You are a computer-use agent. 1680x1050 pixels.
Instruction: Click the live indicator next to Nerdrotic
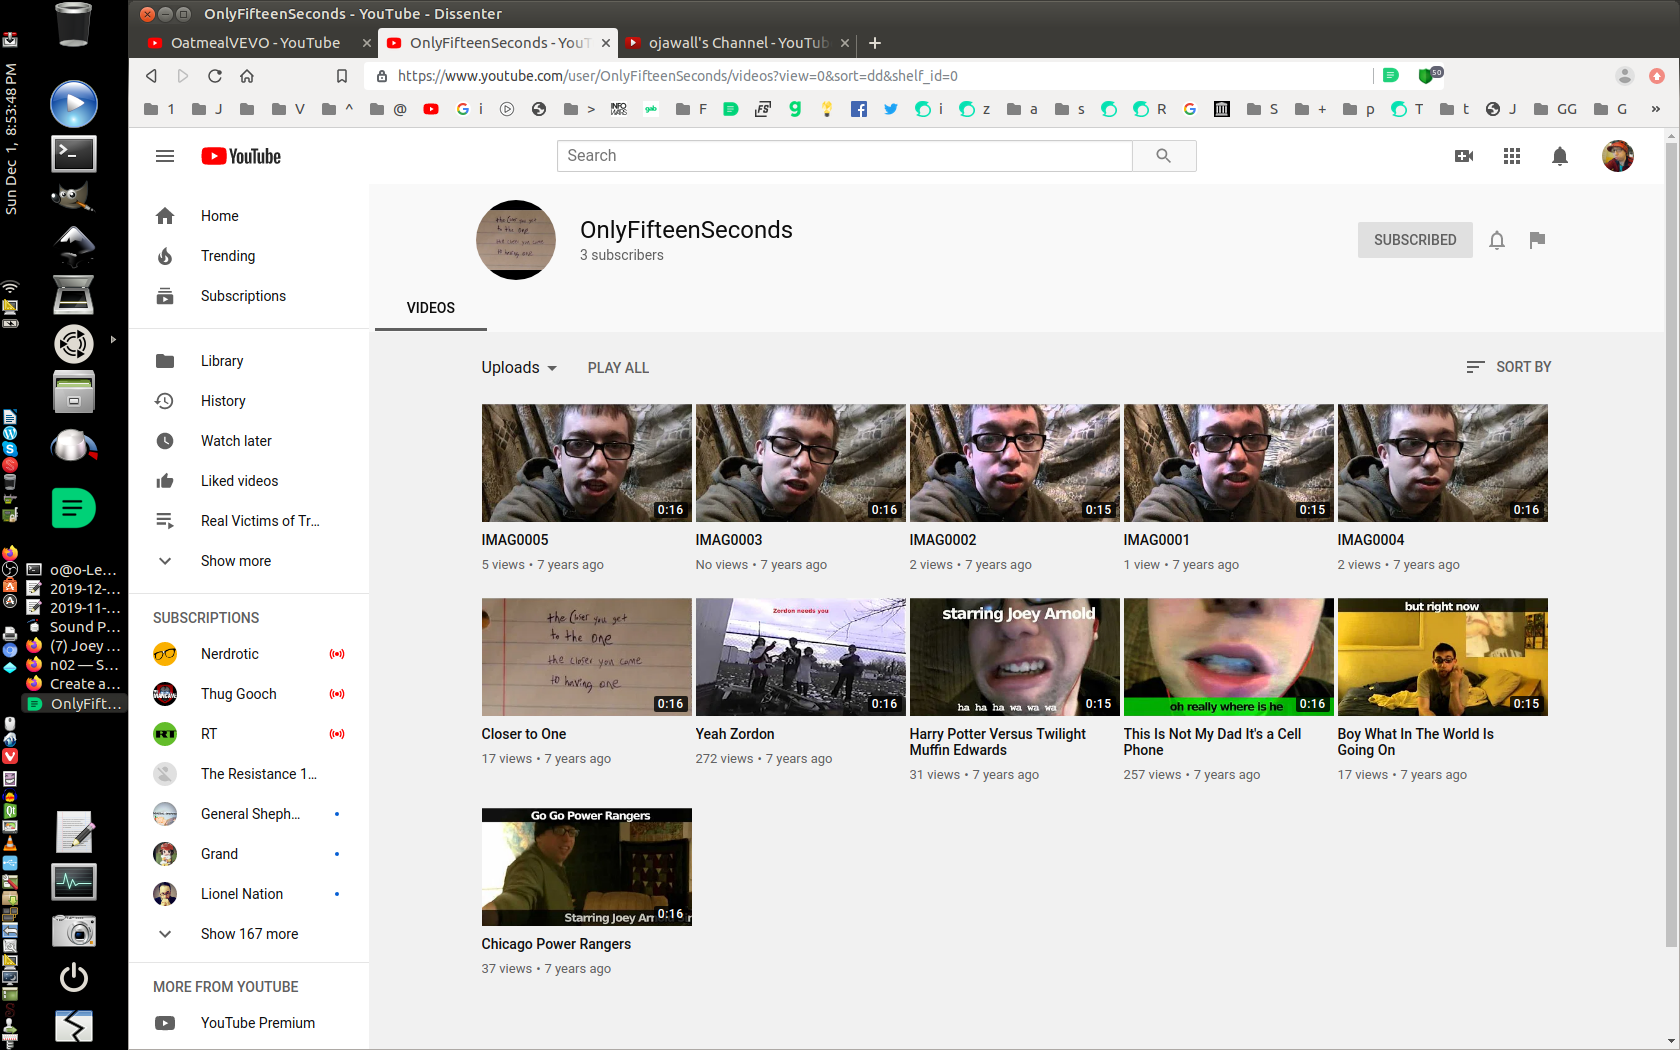[337, 653]
